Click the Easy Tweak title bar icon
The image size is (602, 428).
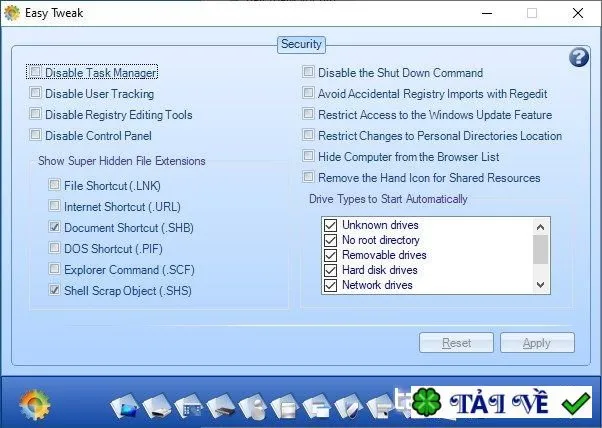(x=12, y=13)
